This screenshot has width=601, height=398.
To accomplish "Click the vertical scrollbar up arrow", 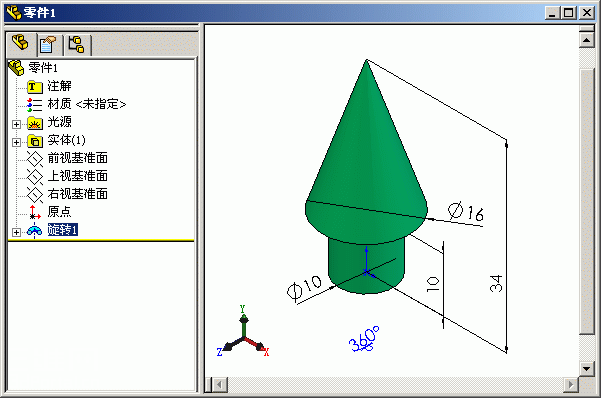I will 587,40.
